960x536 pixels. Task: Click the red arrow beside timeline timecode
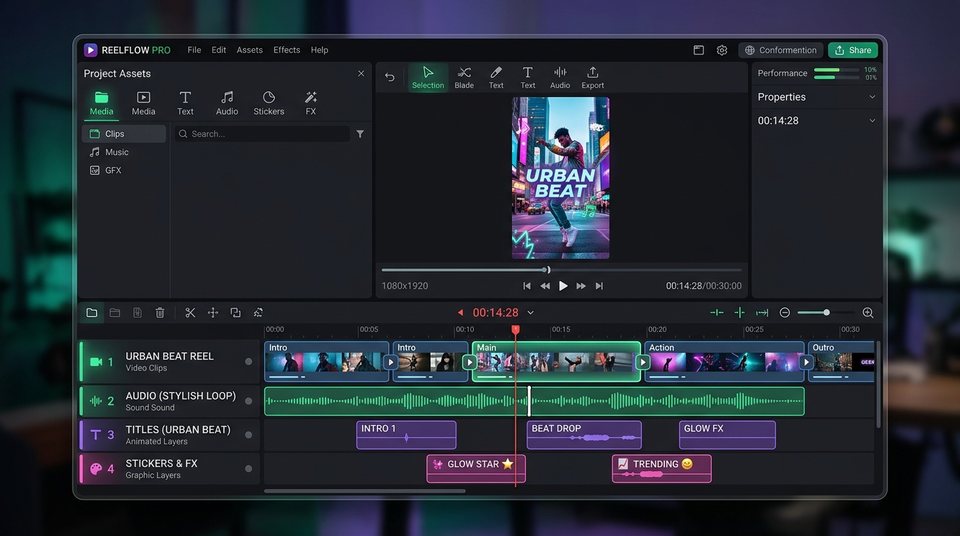460,312
